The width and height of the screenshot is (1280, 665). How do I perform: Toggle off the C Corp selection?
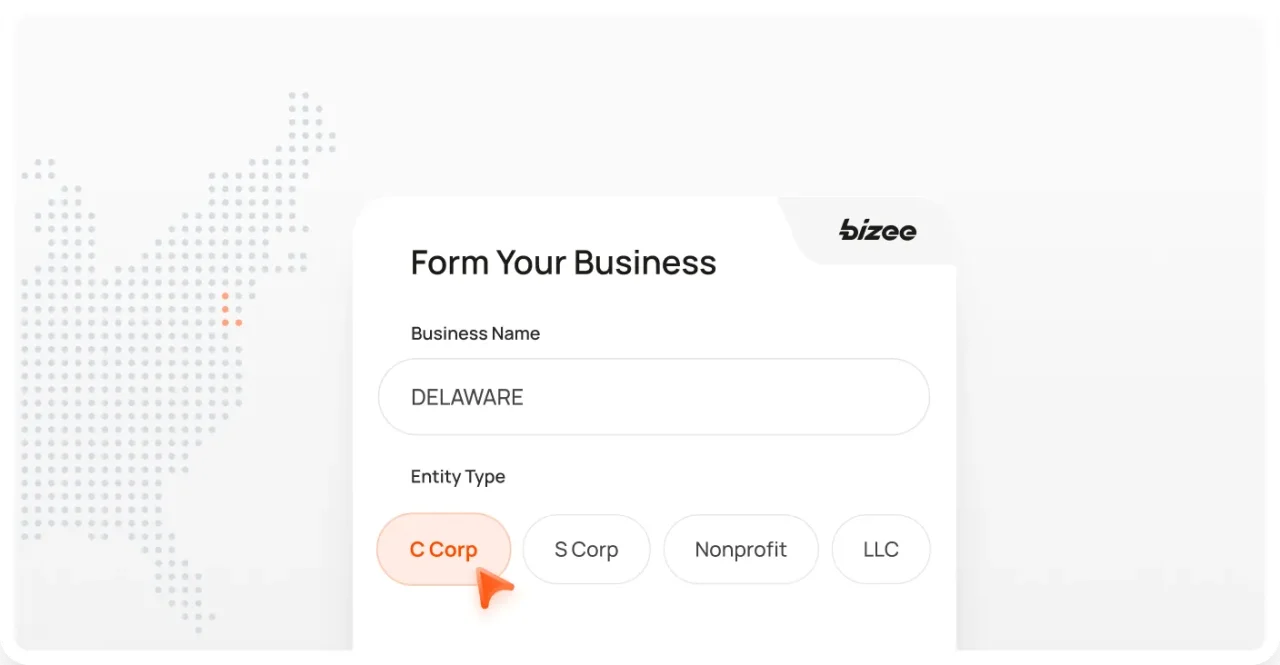443,549
